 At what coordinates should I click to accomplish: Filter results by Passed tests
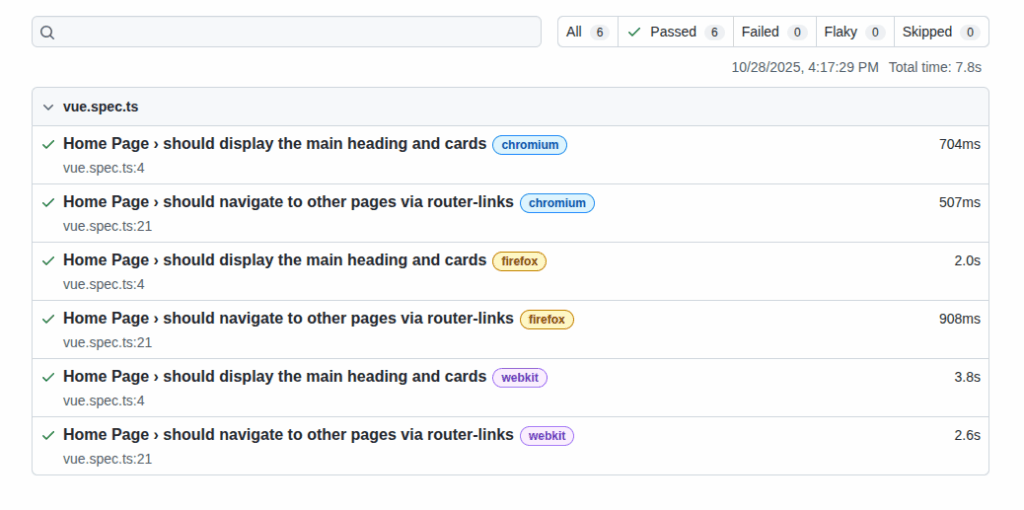click(x=675, y=32)
